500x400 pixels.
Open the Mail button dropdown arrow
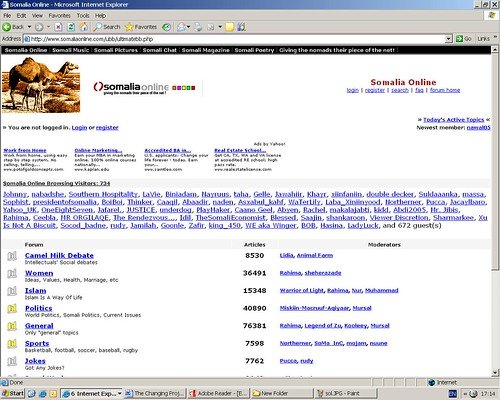tap(188, 27)
